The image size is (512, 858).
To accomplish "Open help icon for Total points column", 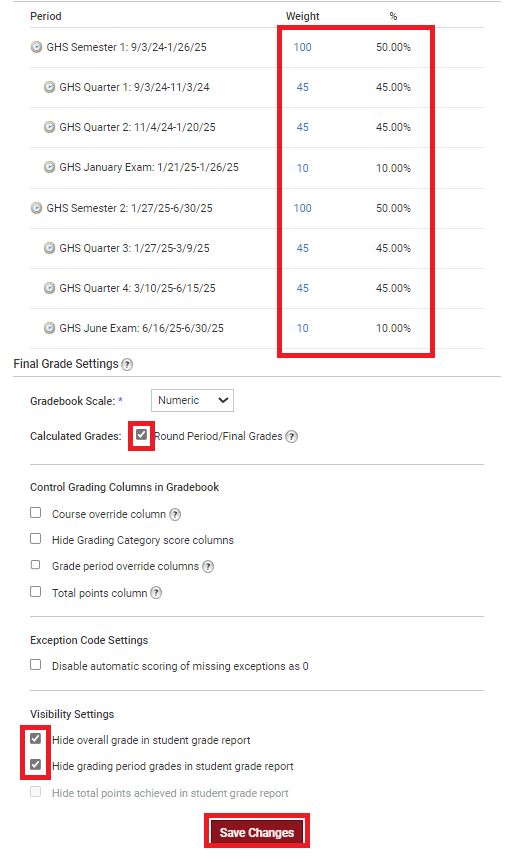I will coord(156,593).
